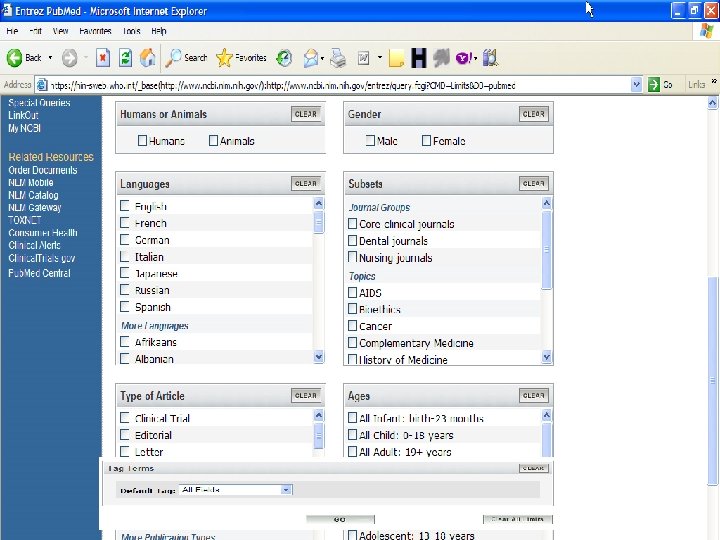Click the Edit page toolbar icon
The height and width of the screenshot is (540, 720).
363,58
